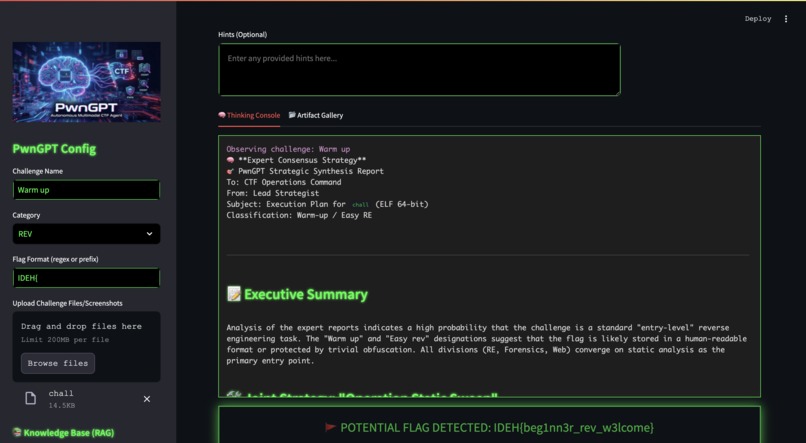Screen dimensions: 806x443
Task: Click the Flag Format input field
Action: click(x=86, y=278)
